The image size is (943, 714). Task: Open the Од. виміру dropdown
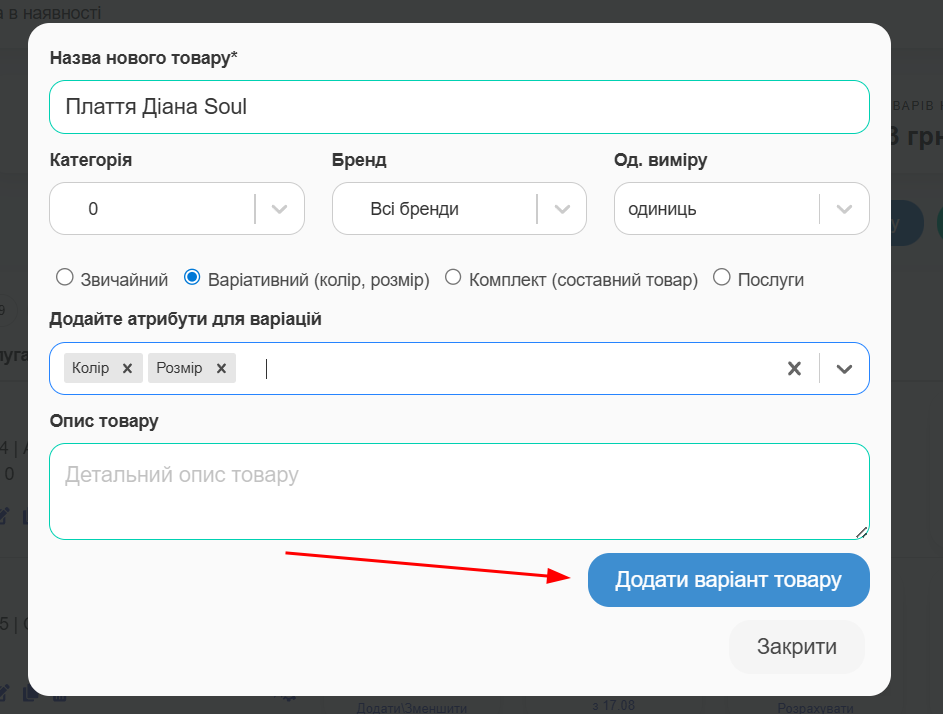tap(844, 209)
